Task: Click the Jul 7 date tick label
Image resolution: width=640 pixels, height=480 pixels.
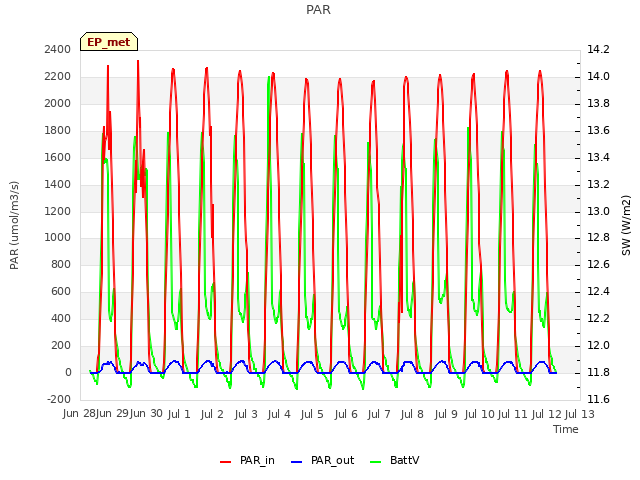Action: tap(379, 414)
